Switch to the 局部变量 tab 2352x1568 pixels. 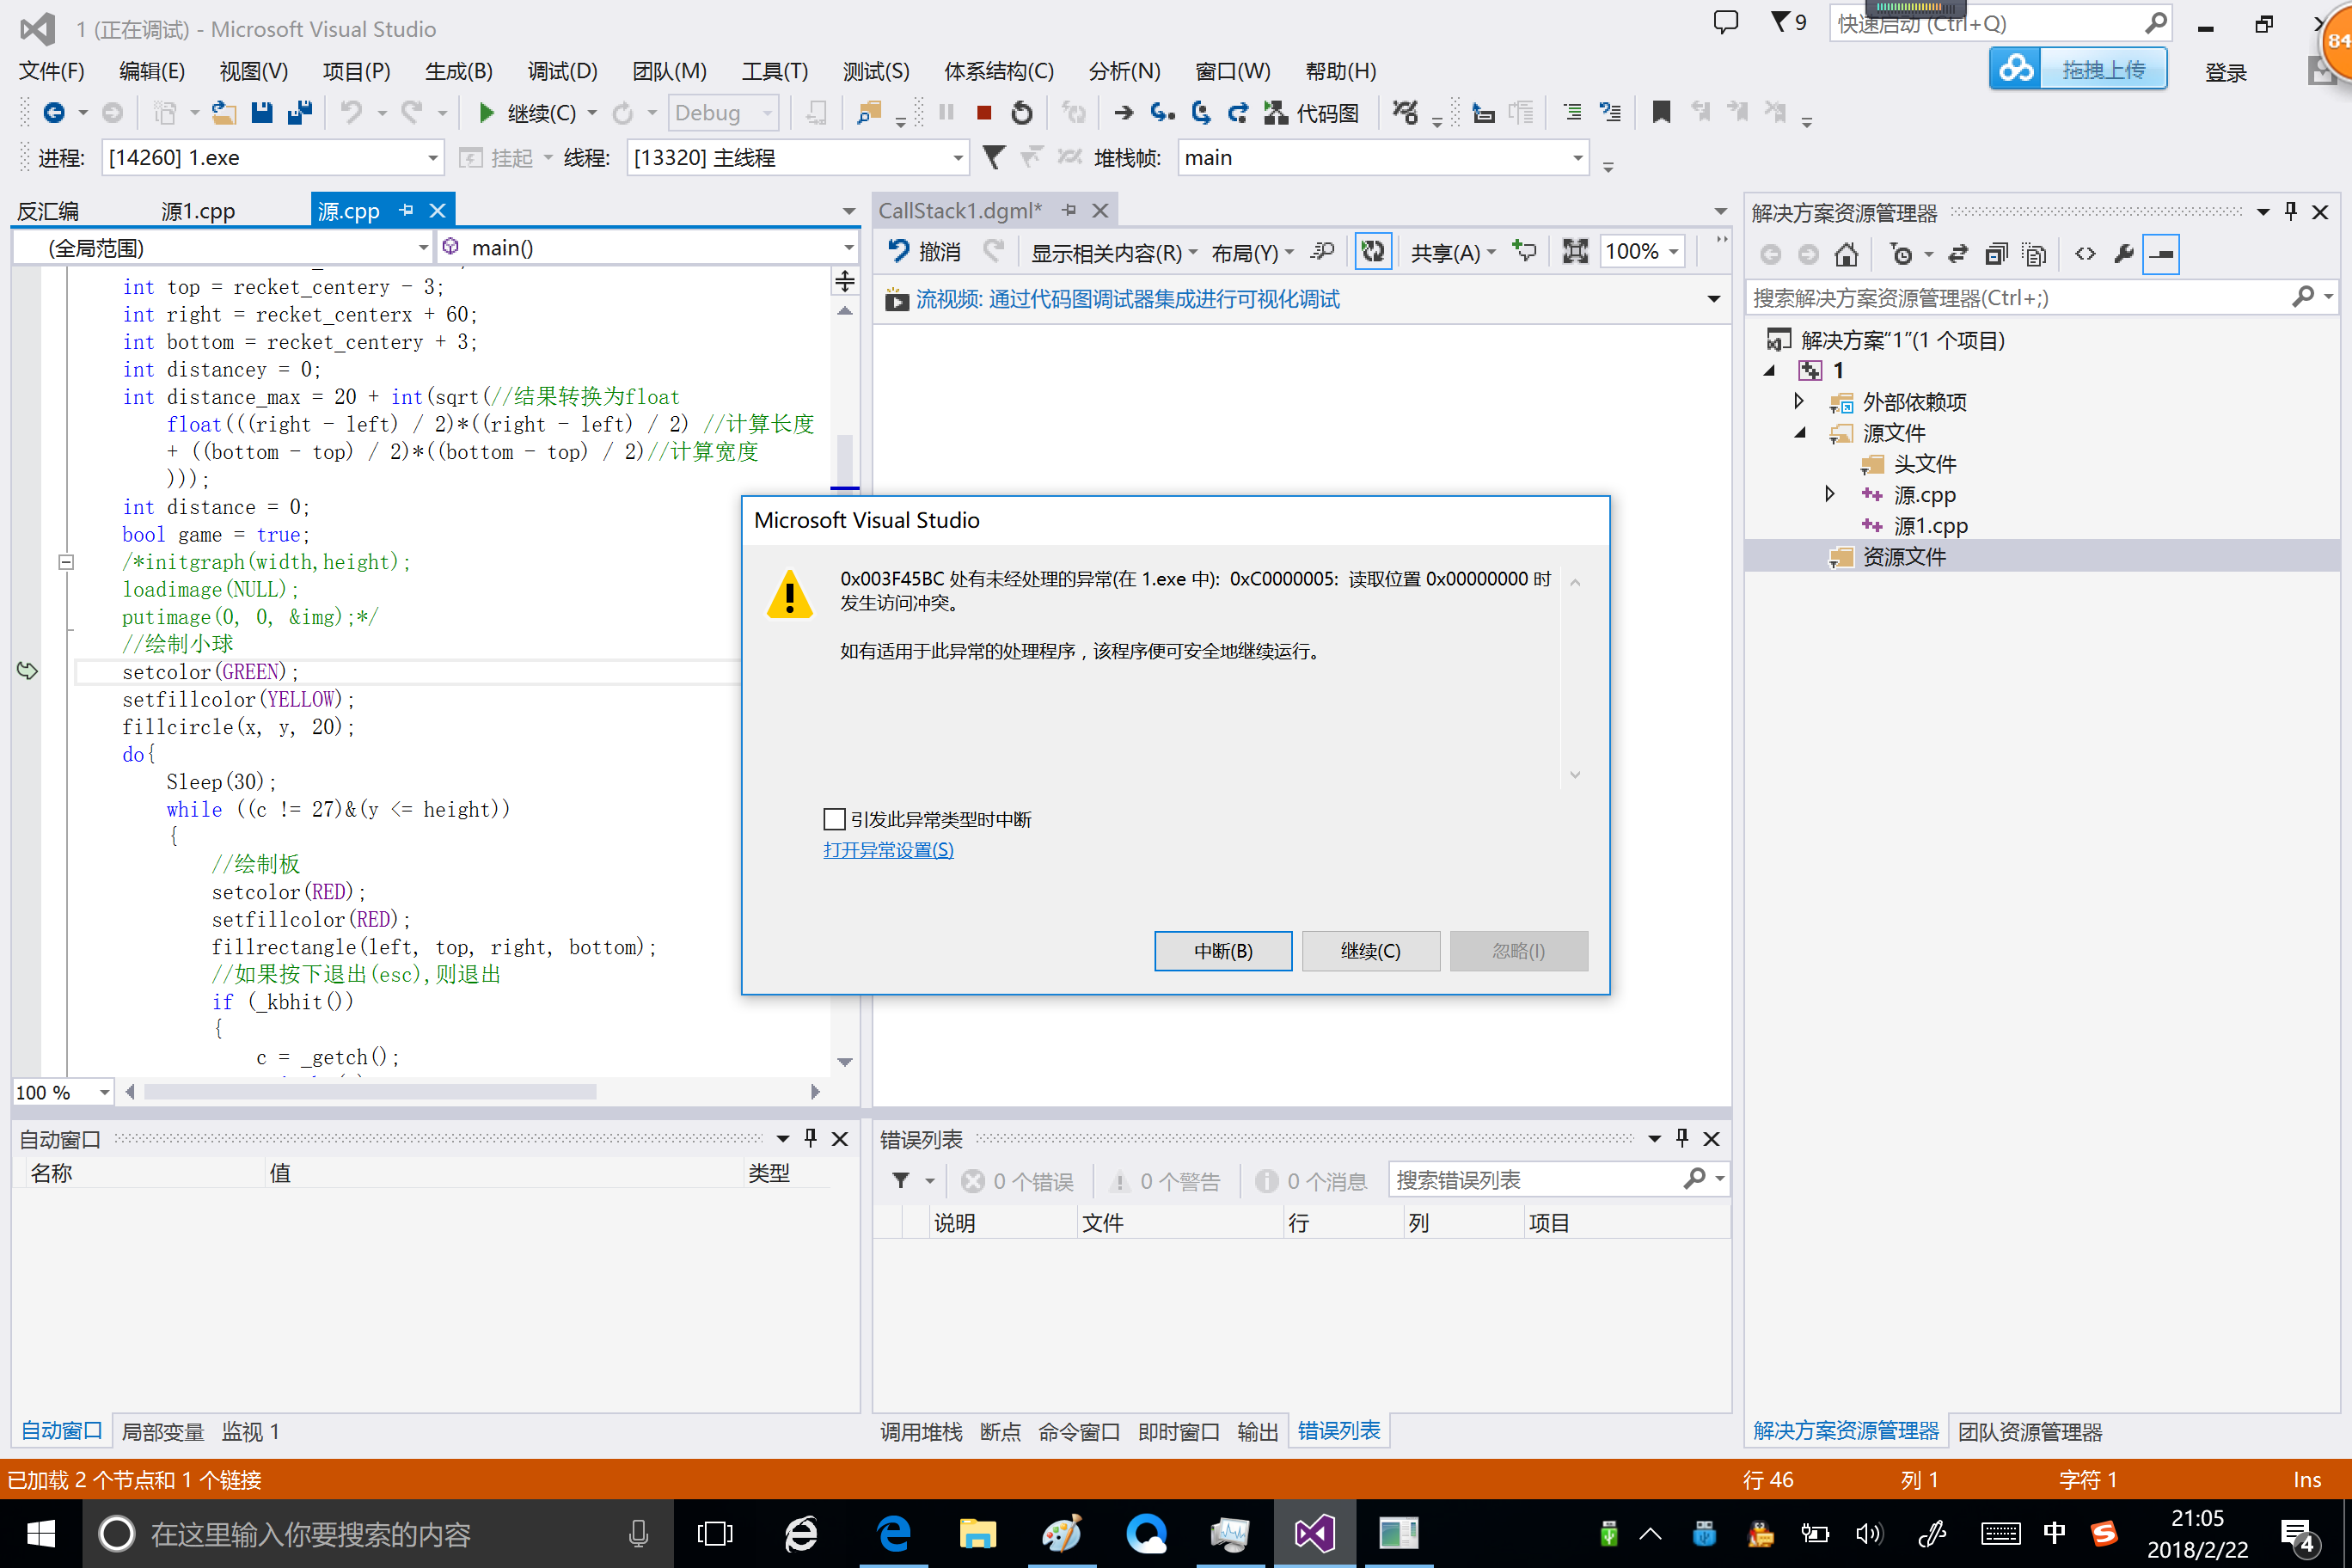[x=163, y=1432]
